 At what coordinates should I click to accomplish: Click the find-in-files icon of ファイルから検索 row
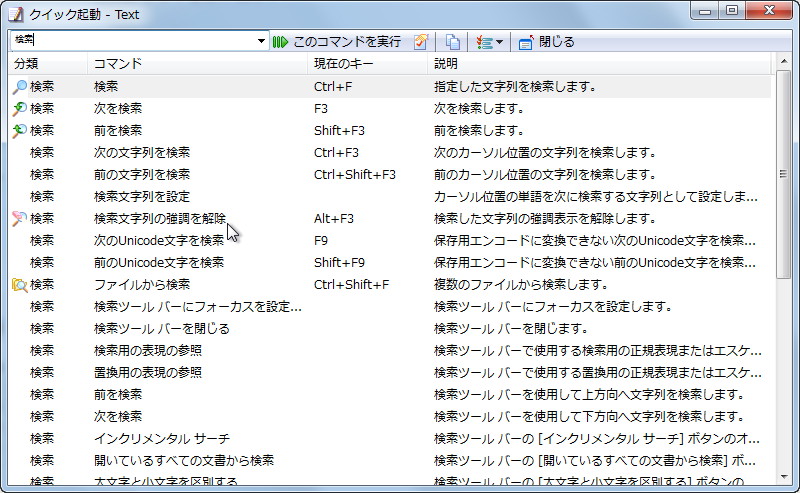coord(19,284)
